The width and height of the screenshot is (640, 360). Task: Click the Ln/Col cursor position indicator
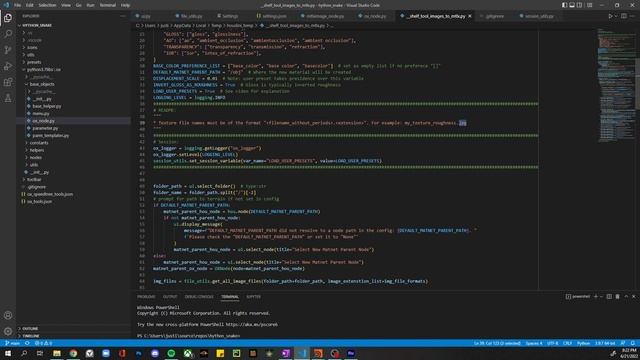click(497, 343)
